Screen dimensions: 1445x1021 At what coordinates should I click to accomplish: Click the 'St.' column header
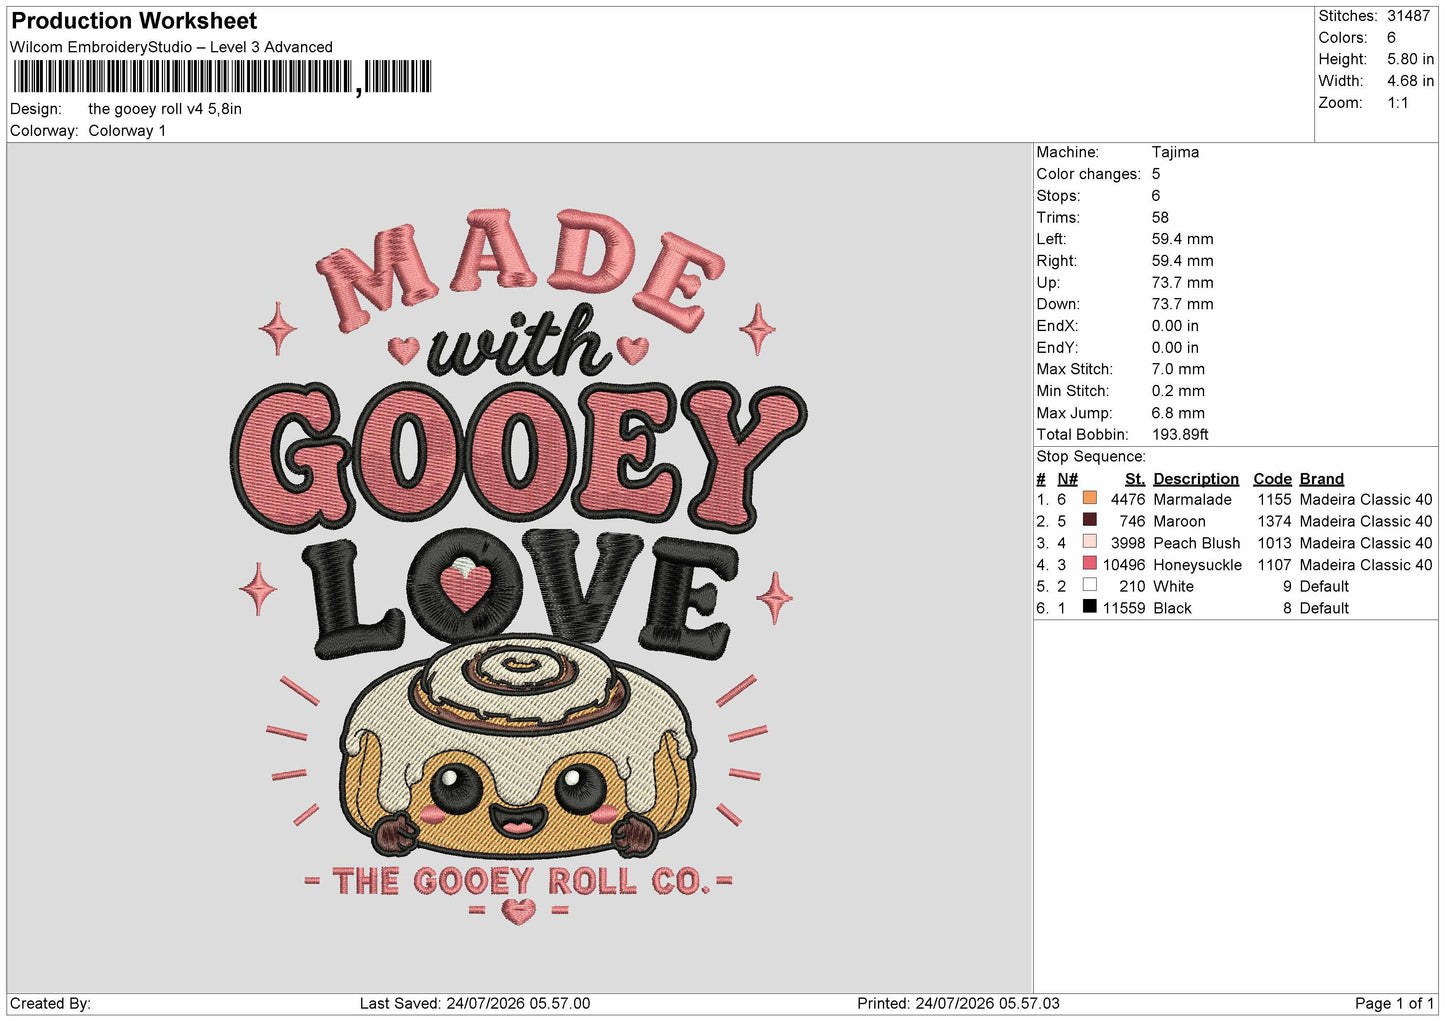point(1135,479)
